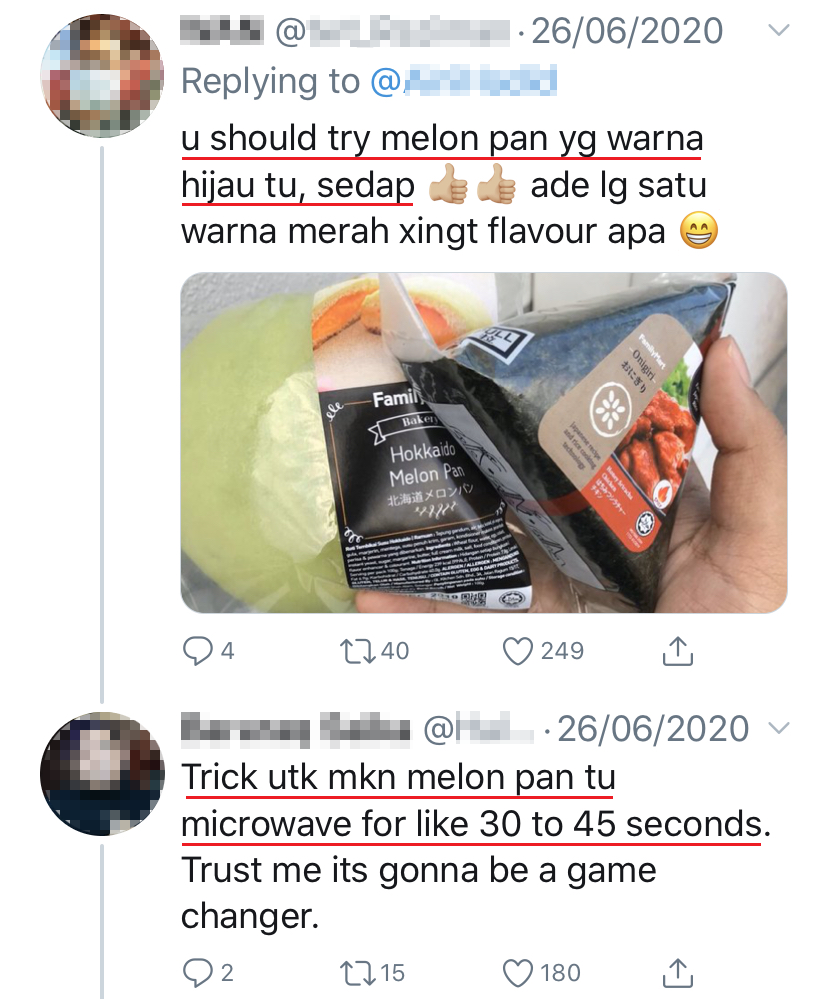Share the melon pan photo tweet

point(678,651)
